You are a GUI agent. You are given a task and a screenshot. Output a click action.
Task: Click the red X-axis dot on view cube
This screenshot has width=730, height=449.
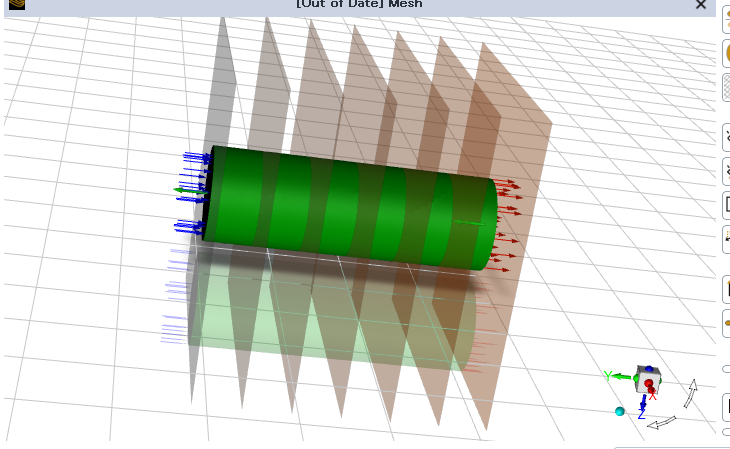pyautogui.click(x=649, y=383)
